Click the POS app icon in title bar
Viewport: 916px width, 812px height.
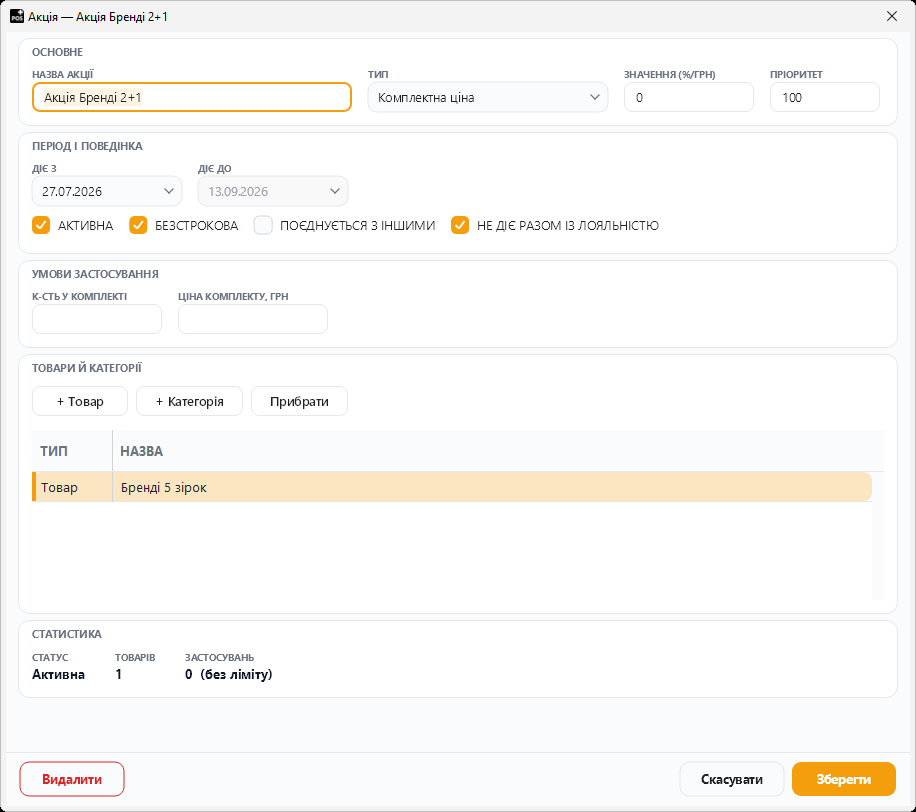pos(17,16)
